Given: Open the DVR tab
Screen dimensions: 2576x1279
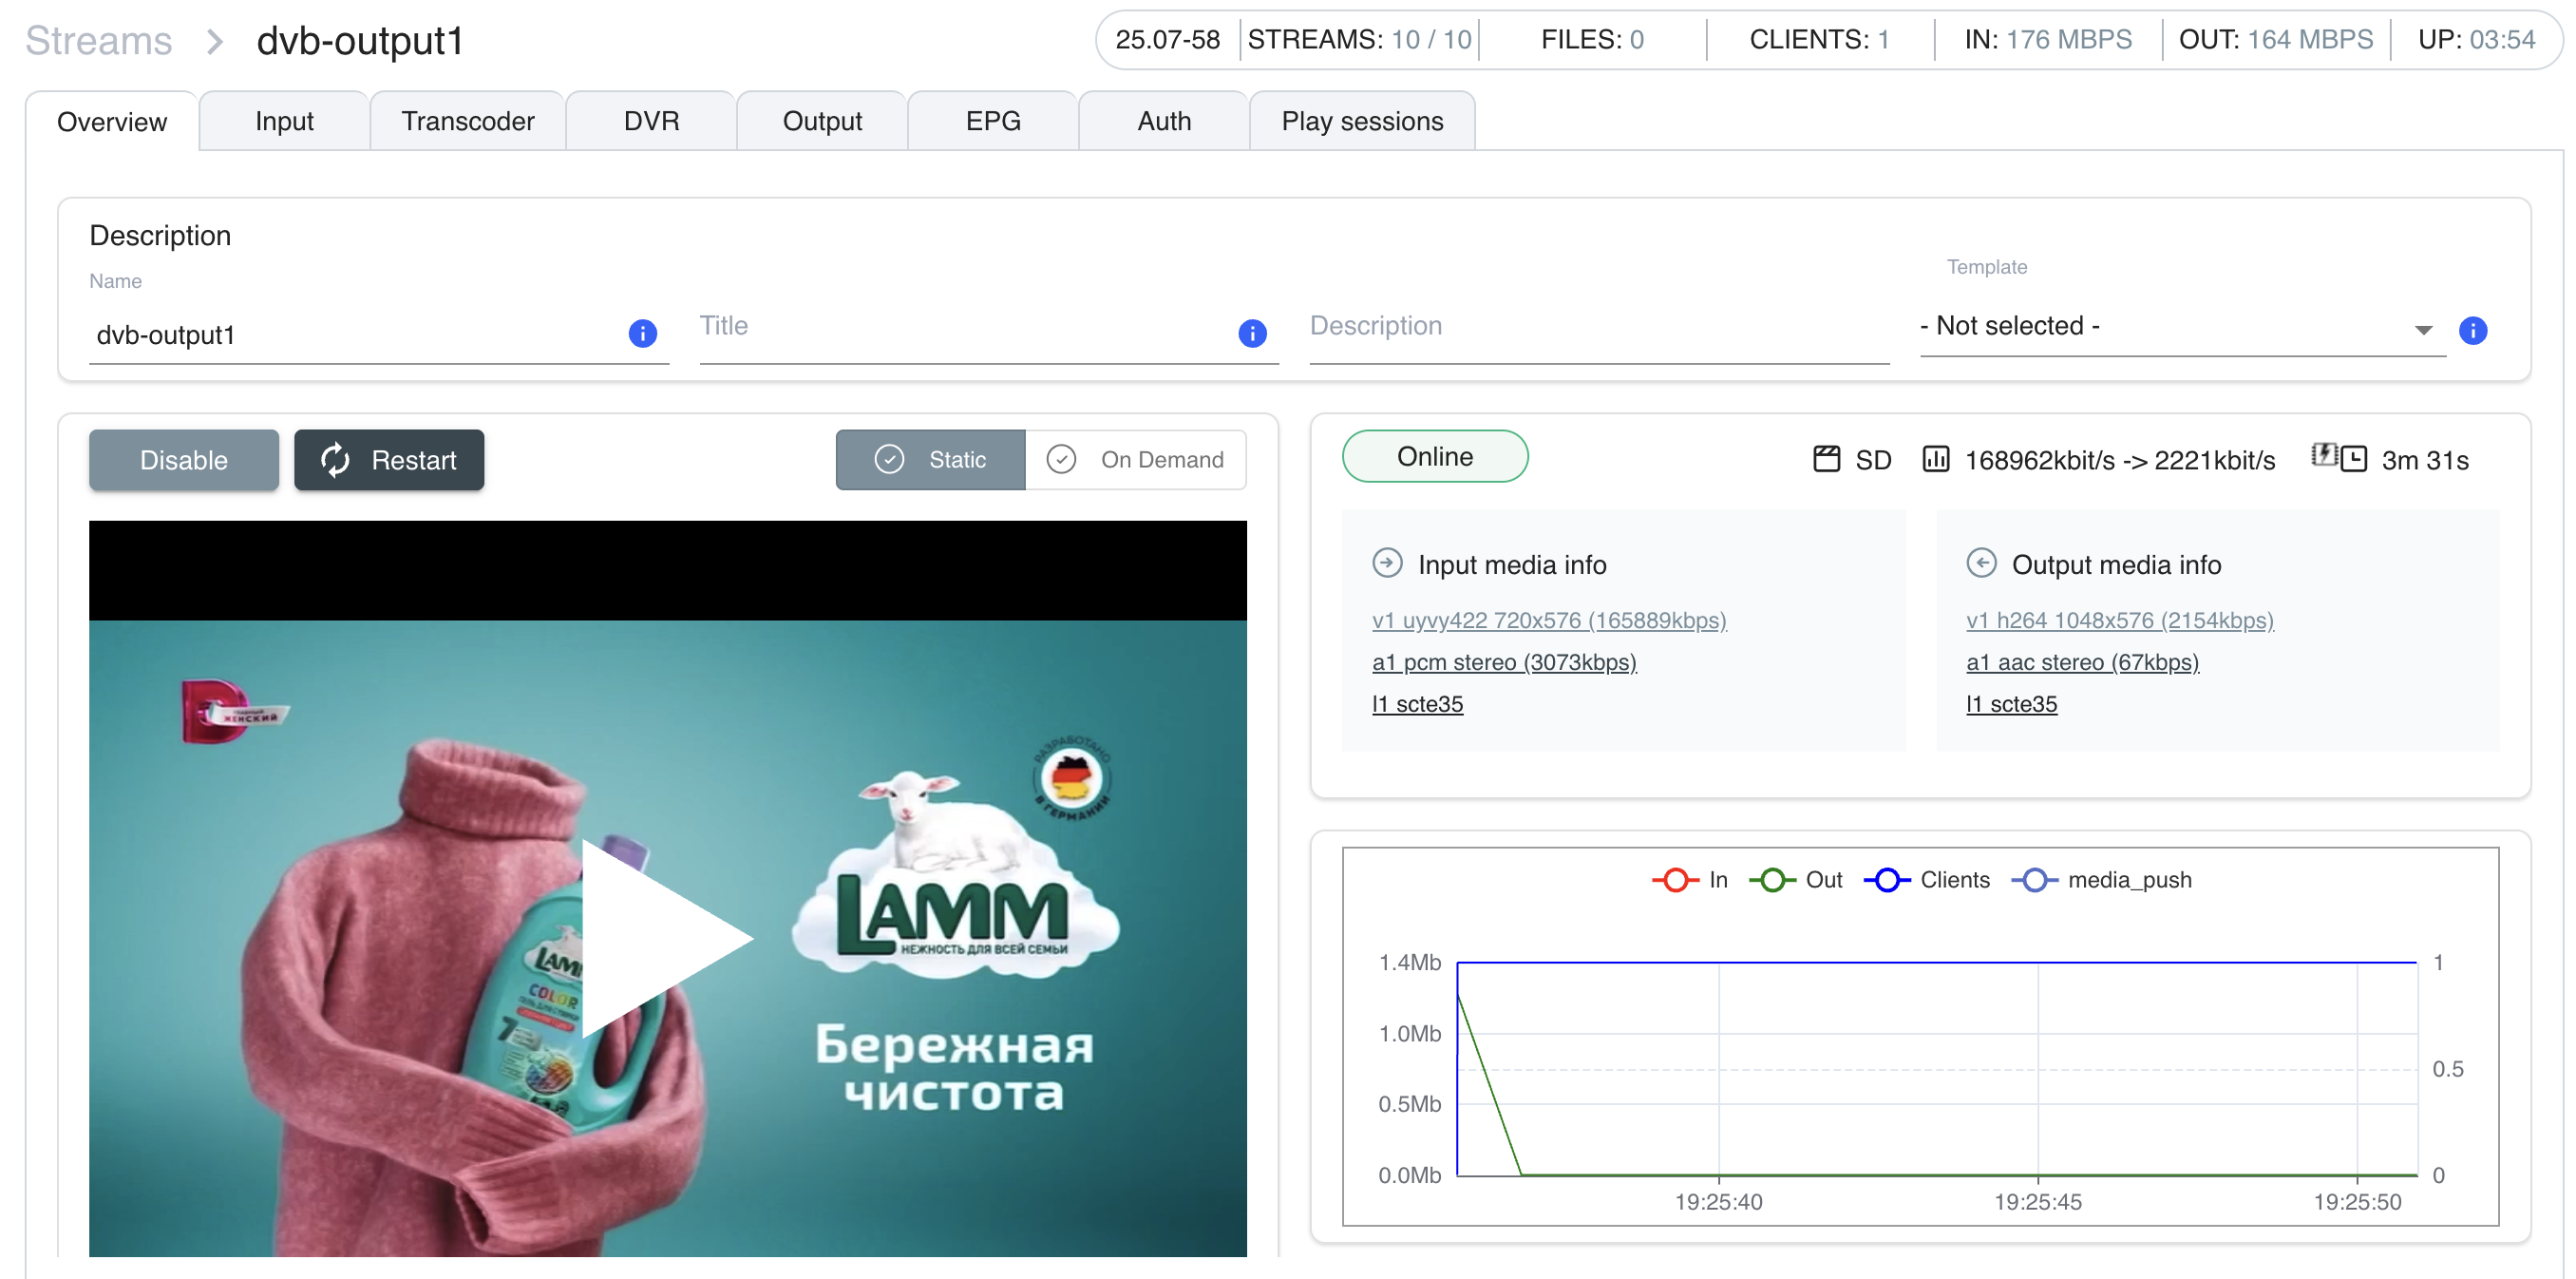Looking at the screenshot, I should tap(651, 121).
